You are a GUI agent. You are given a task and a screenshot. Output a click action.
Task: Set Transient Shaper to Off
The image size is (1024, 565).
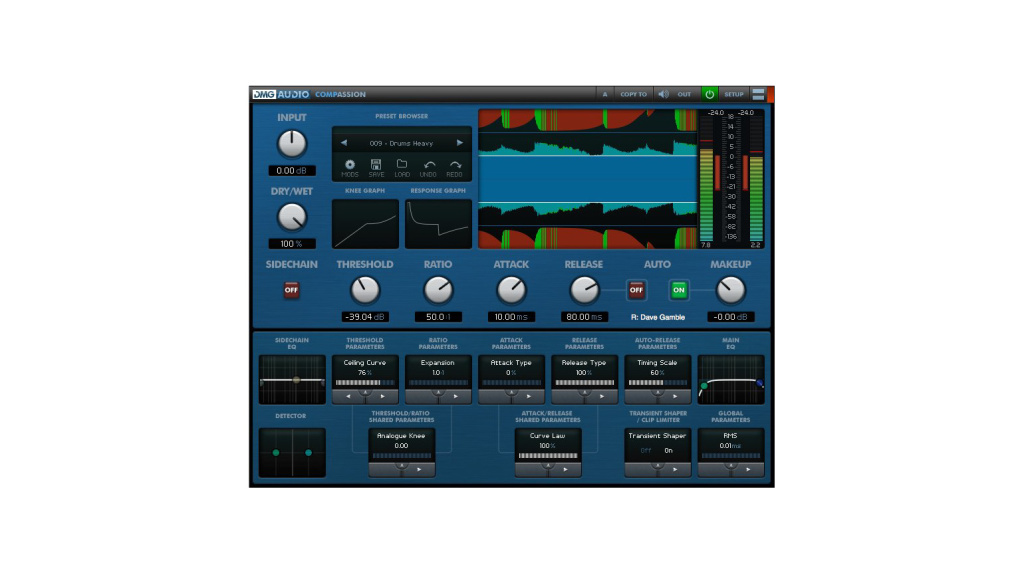646,451
